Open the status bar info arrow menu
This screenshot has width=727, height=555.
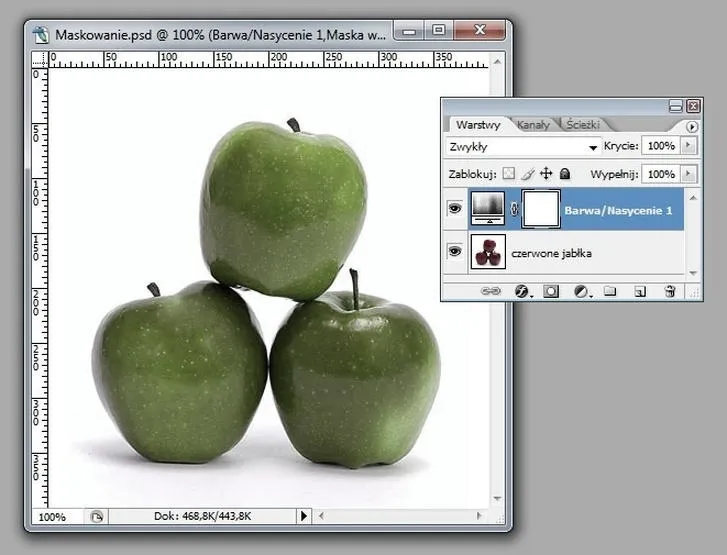click(x=304, y=516)
